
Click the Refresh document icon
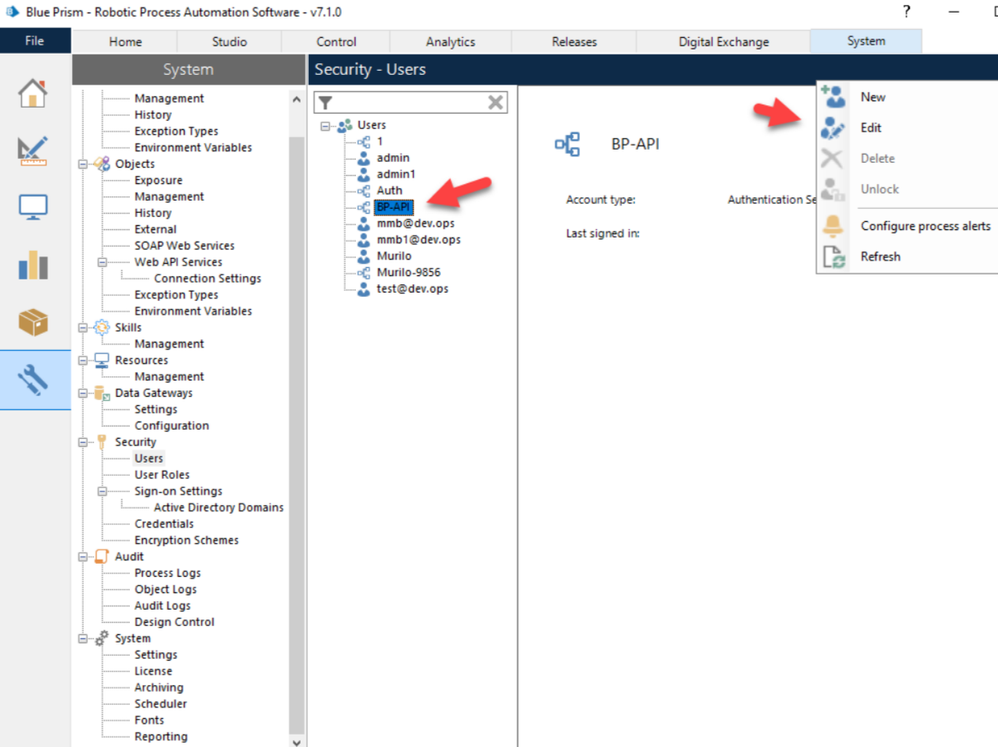[x=833, y=257]
